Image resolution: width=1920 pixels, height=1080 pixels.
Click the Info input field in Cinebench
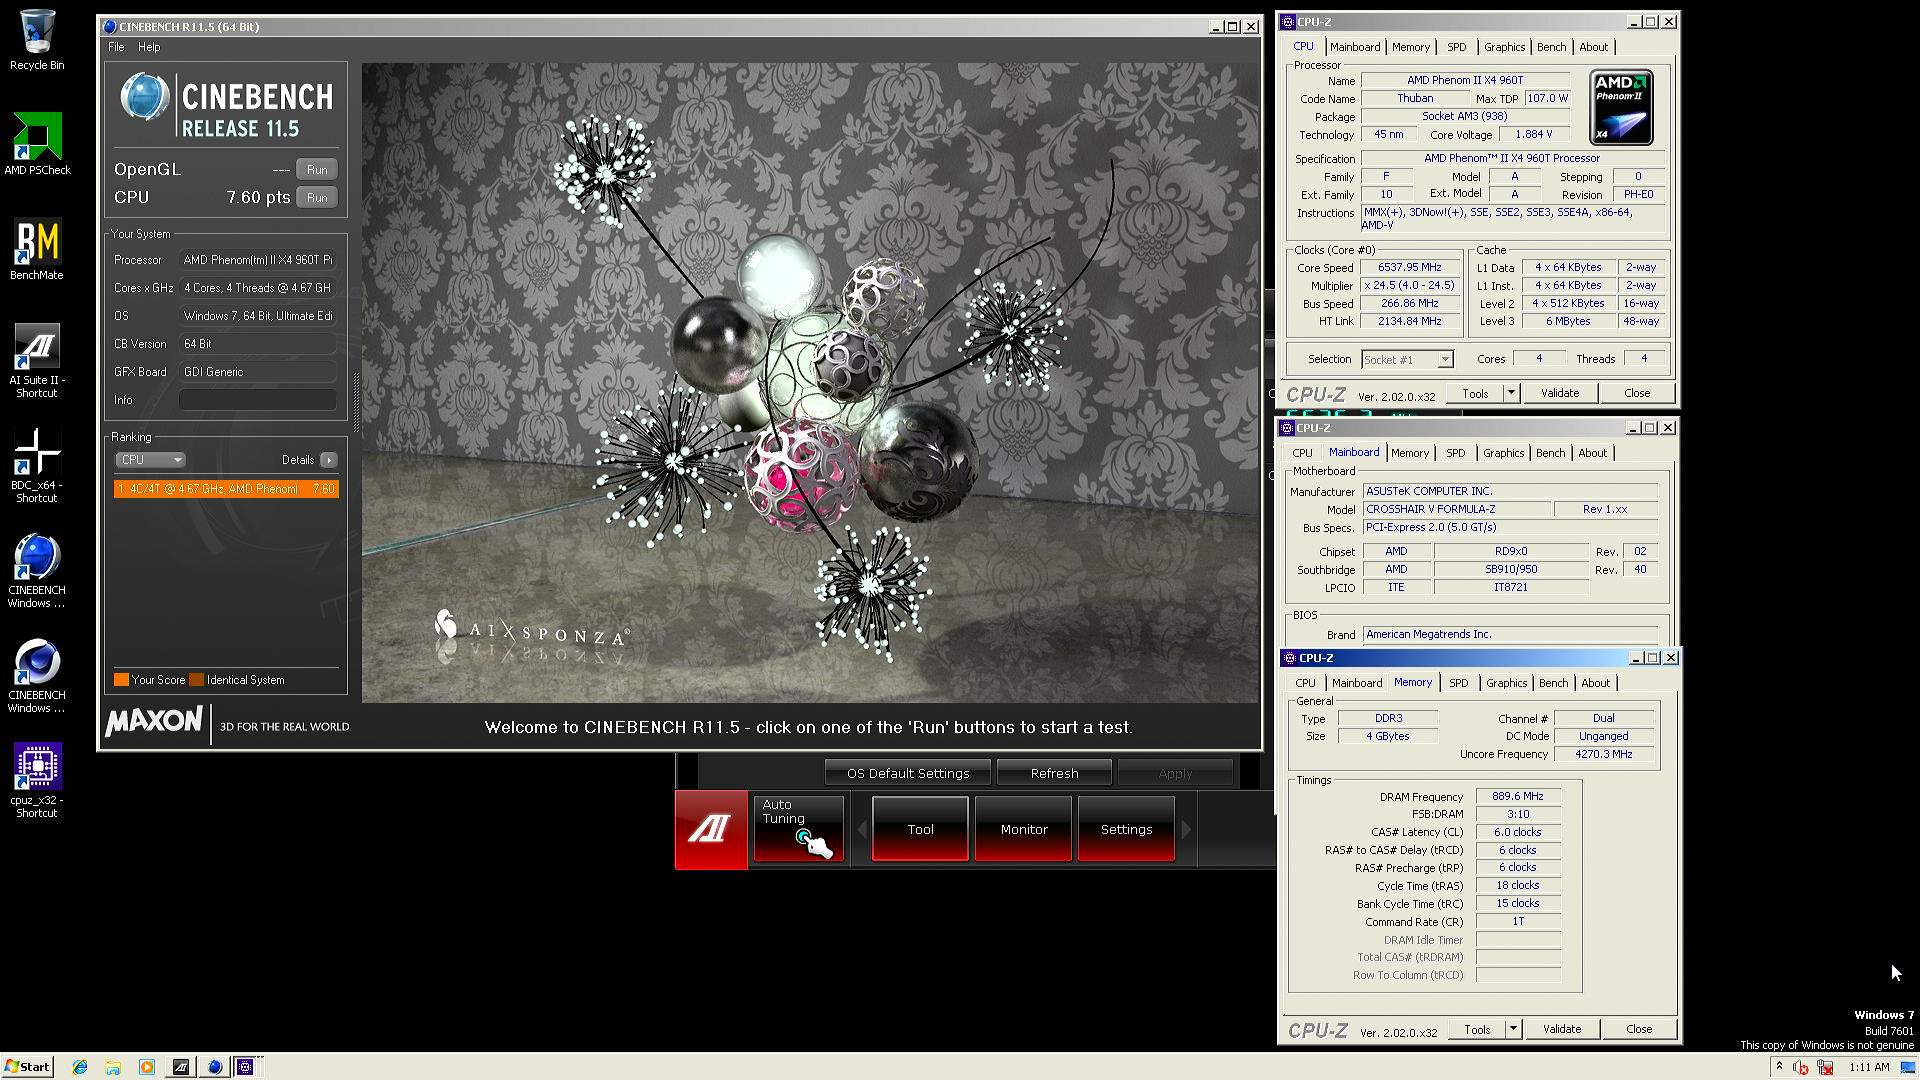[x=257, y=400]
